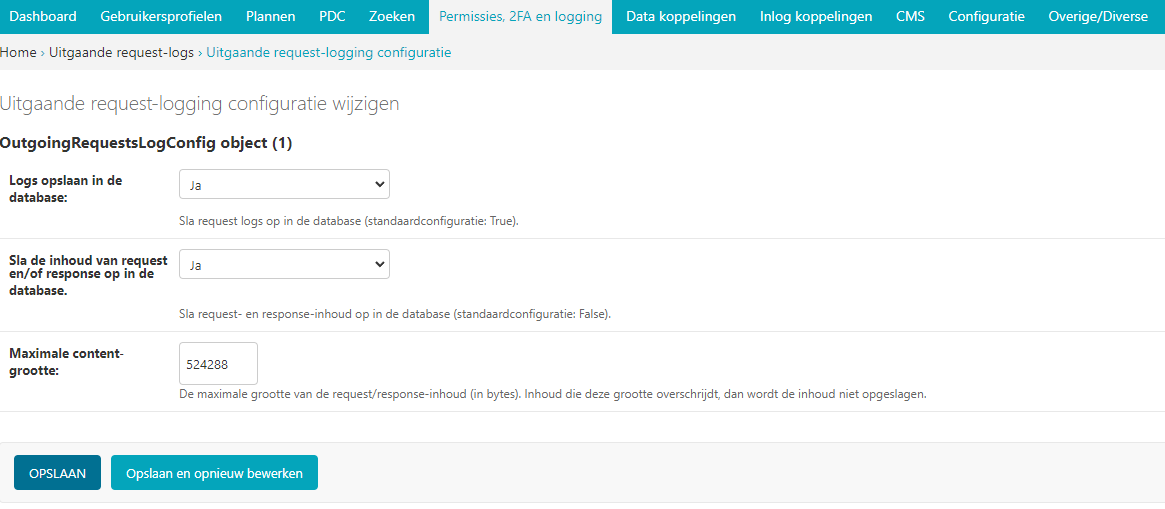The height and width of the screenshot is (509, 1165).
Task: Open the CMS menu item
Action: (910, 16)
